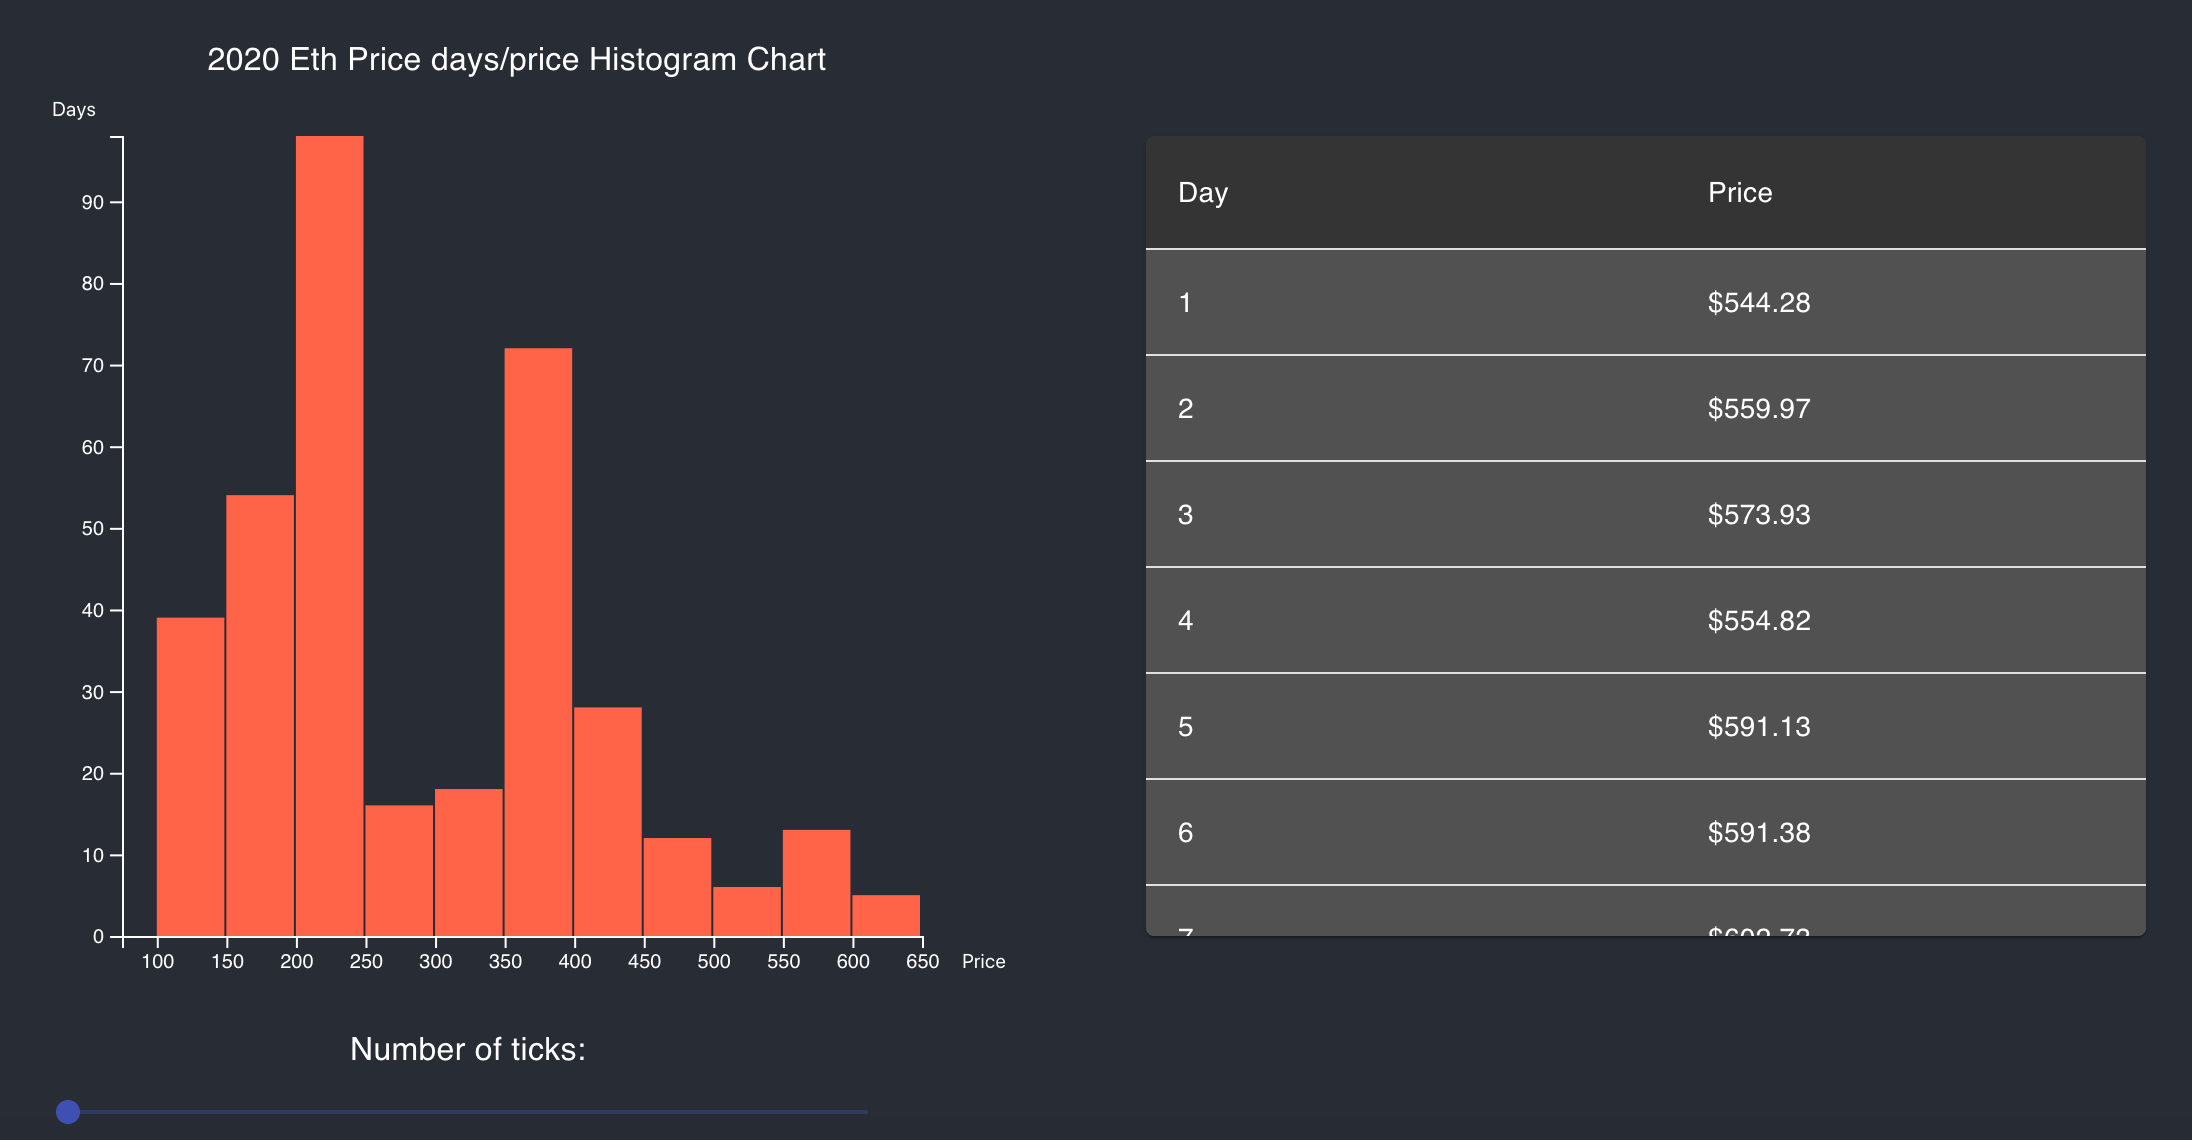The image size is (2192, 1140).
Task: Click the 100 x-axis tick label
Action: pos(158,961)
